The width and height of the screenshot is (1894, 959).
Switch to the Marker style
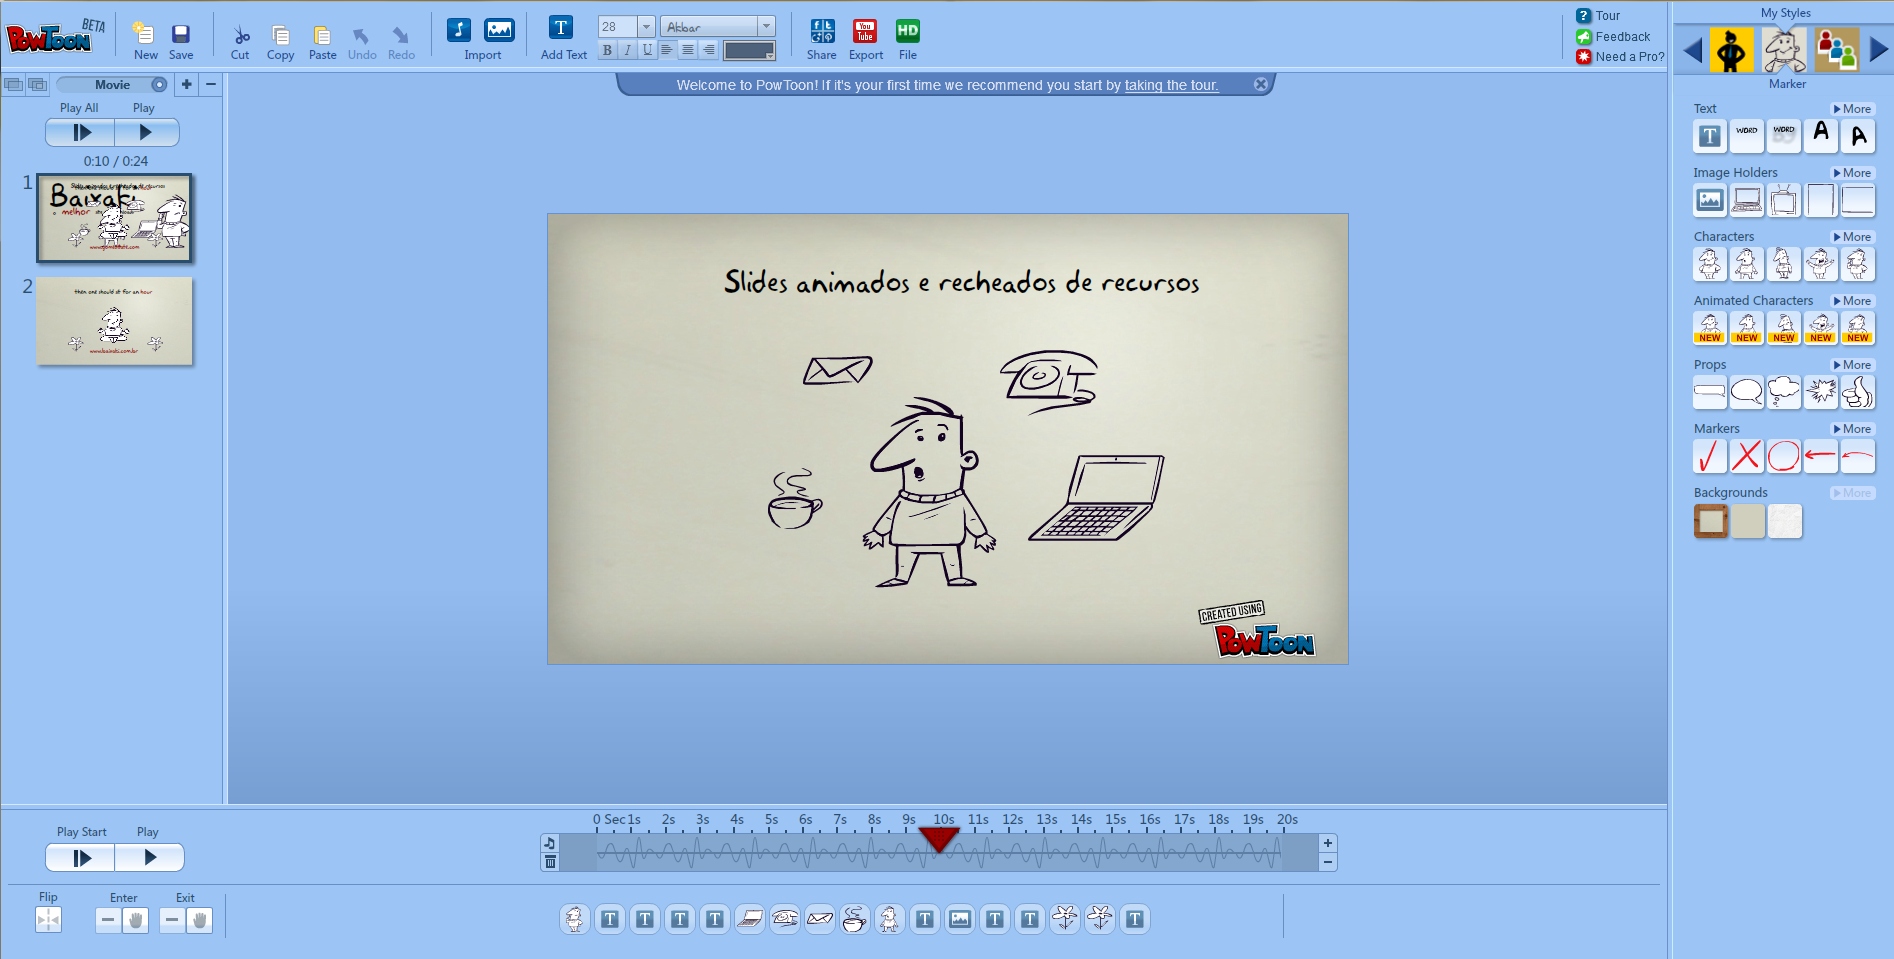click(x=1784, y=48)
